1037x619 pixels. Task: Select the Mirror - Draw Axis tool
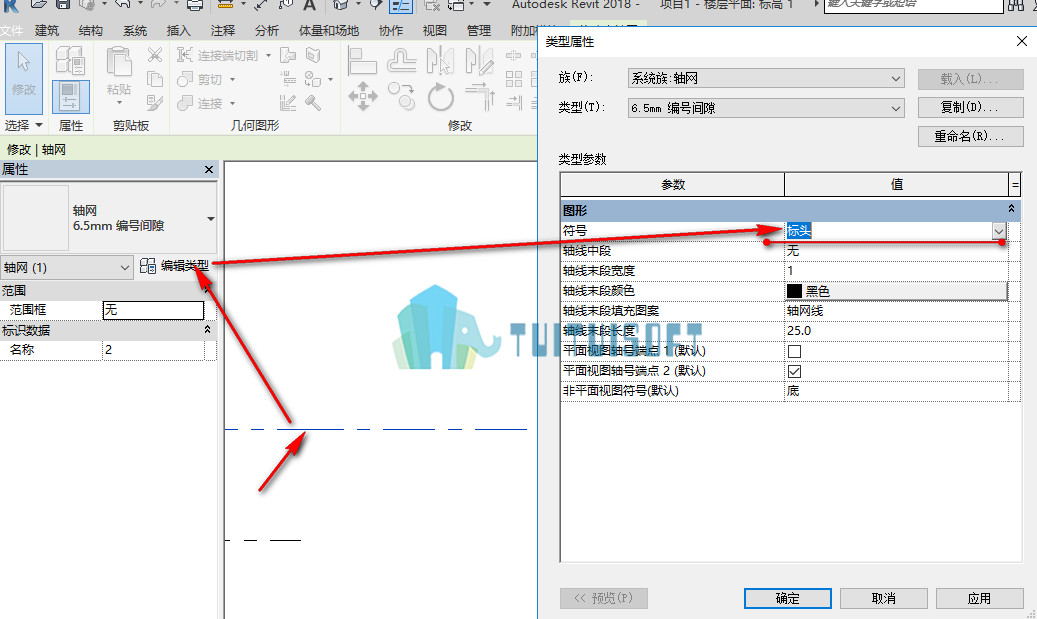[479, 61]
